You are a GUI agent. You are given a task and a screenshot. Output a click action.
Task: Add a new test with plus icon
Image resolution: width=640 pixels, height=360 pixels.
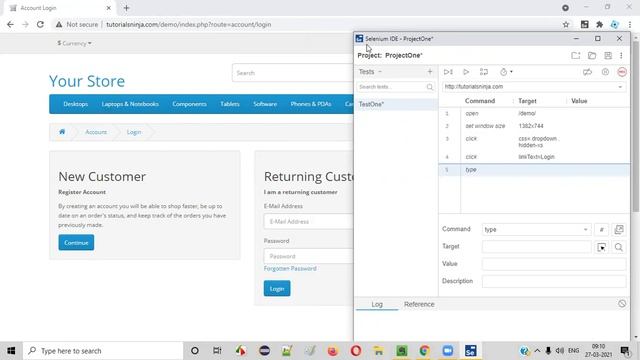tap(430, 72)
